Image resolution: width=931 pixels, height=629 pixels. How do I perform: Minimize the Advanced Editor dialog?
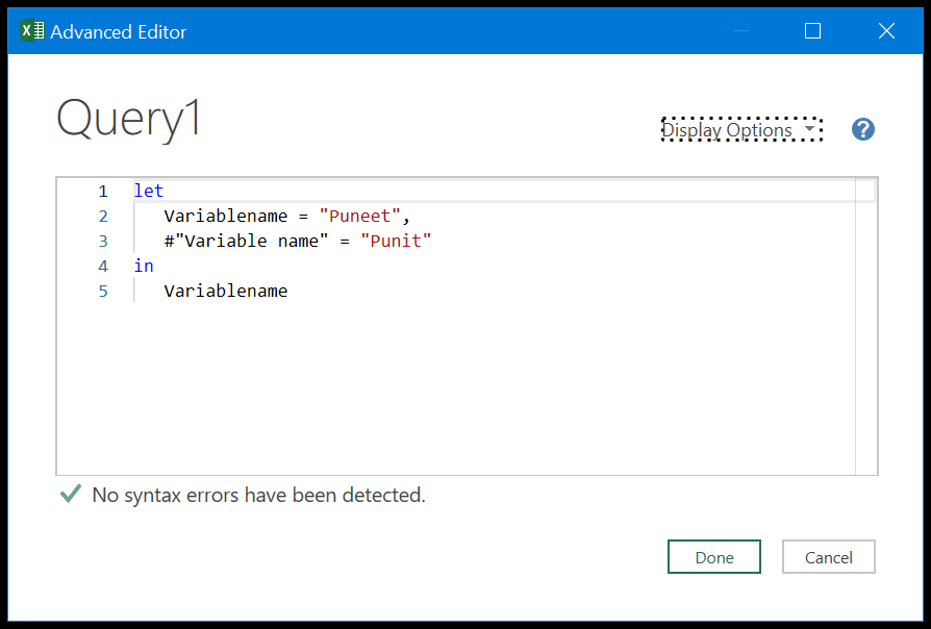point(740,31)
